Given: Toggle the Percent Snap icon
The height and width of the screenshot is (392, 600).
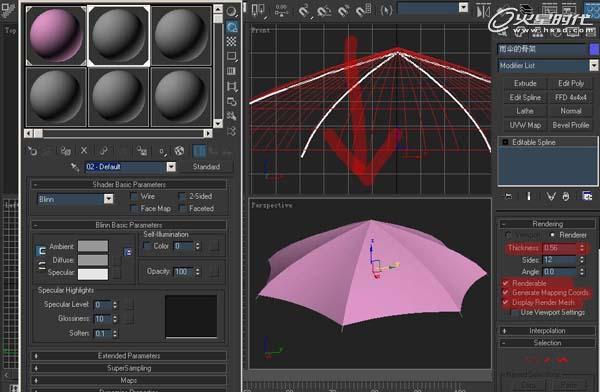Looking at the screenshot, I should pyautogui.click(x=343, y=11).
